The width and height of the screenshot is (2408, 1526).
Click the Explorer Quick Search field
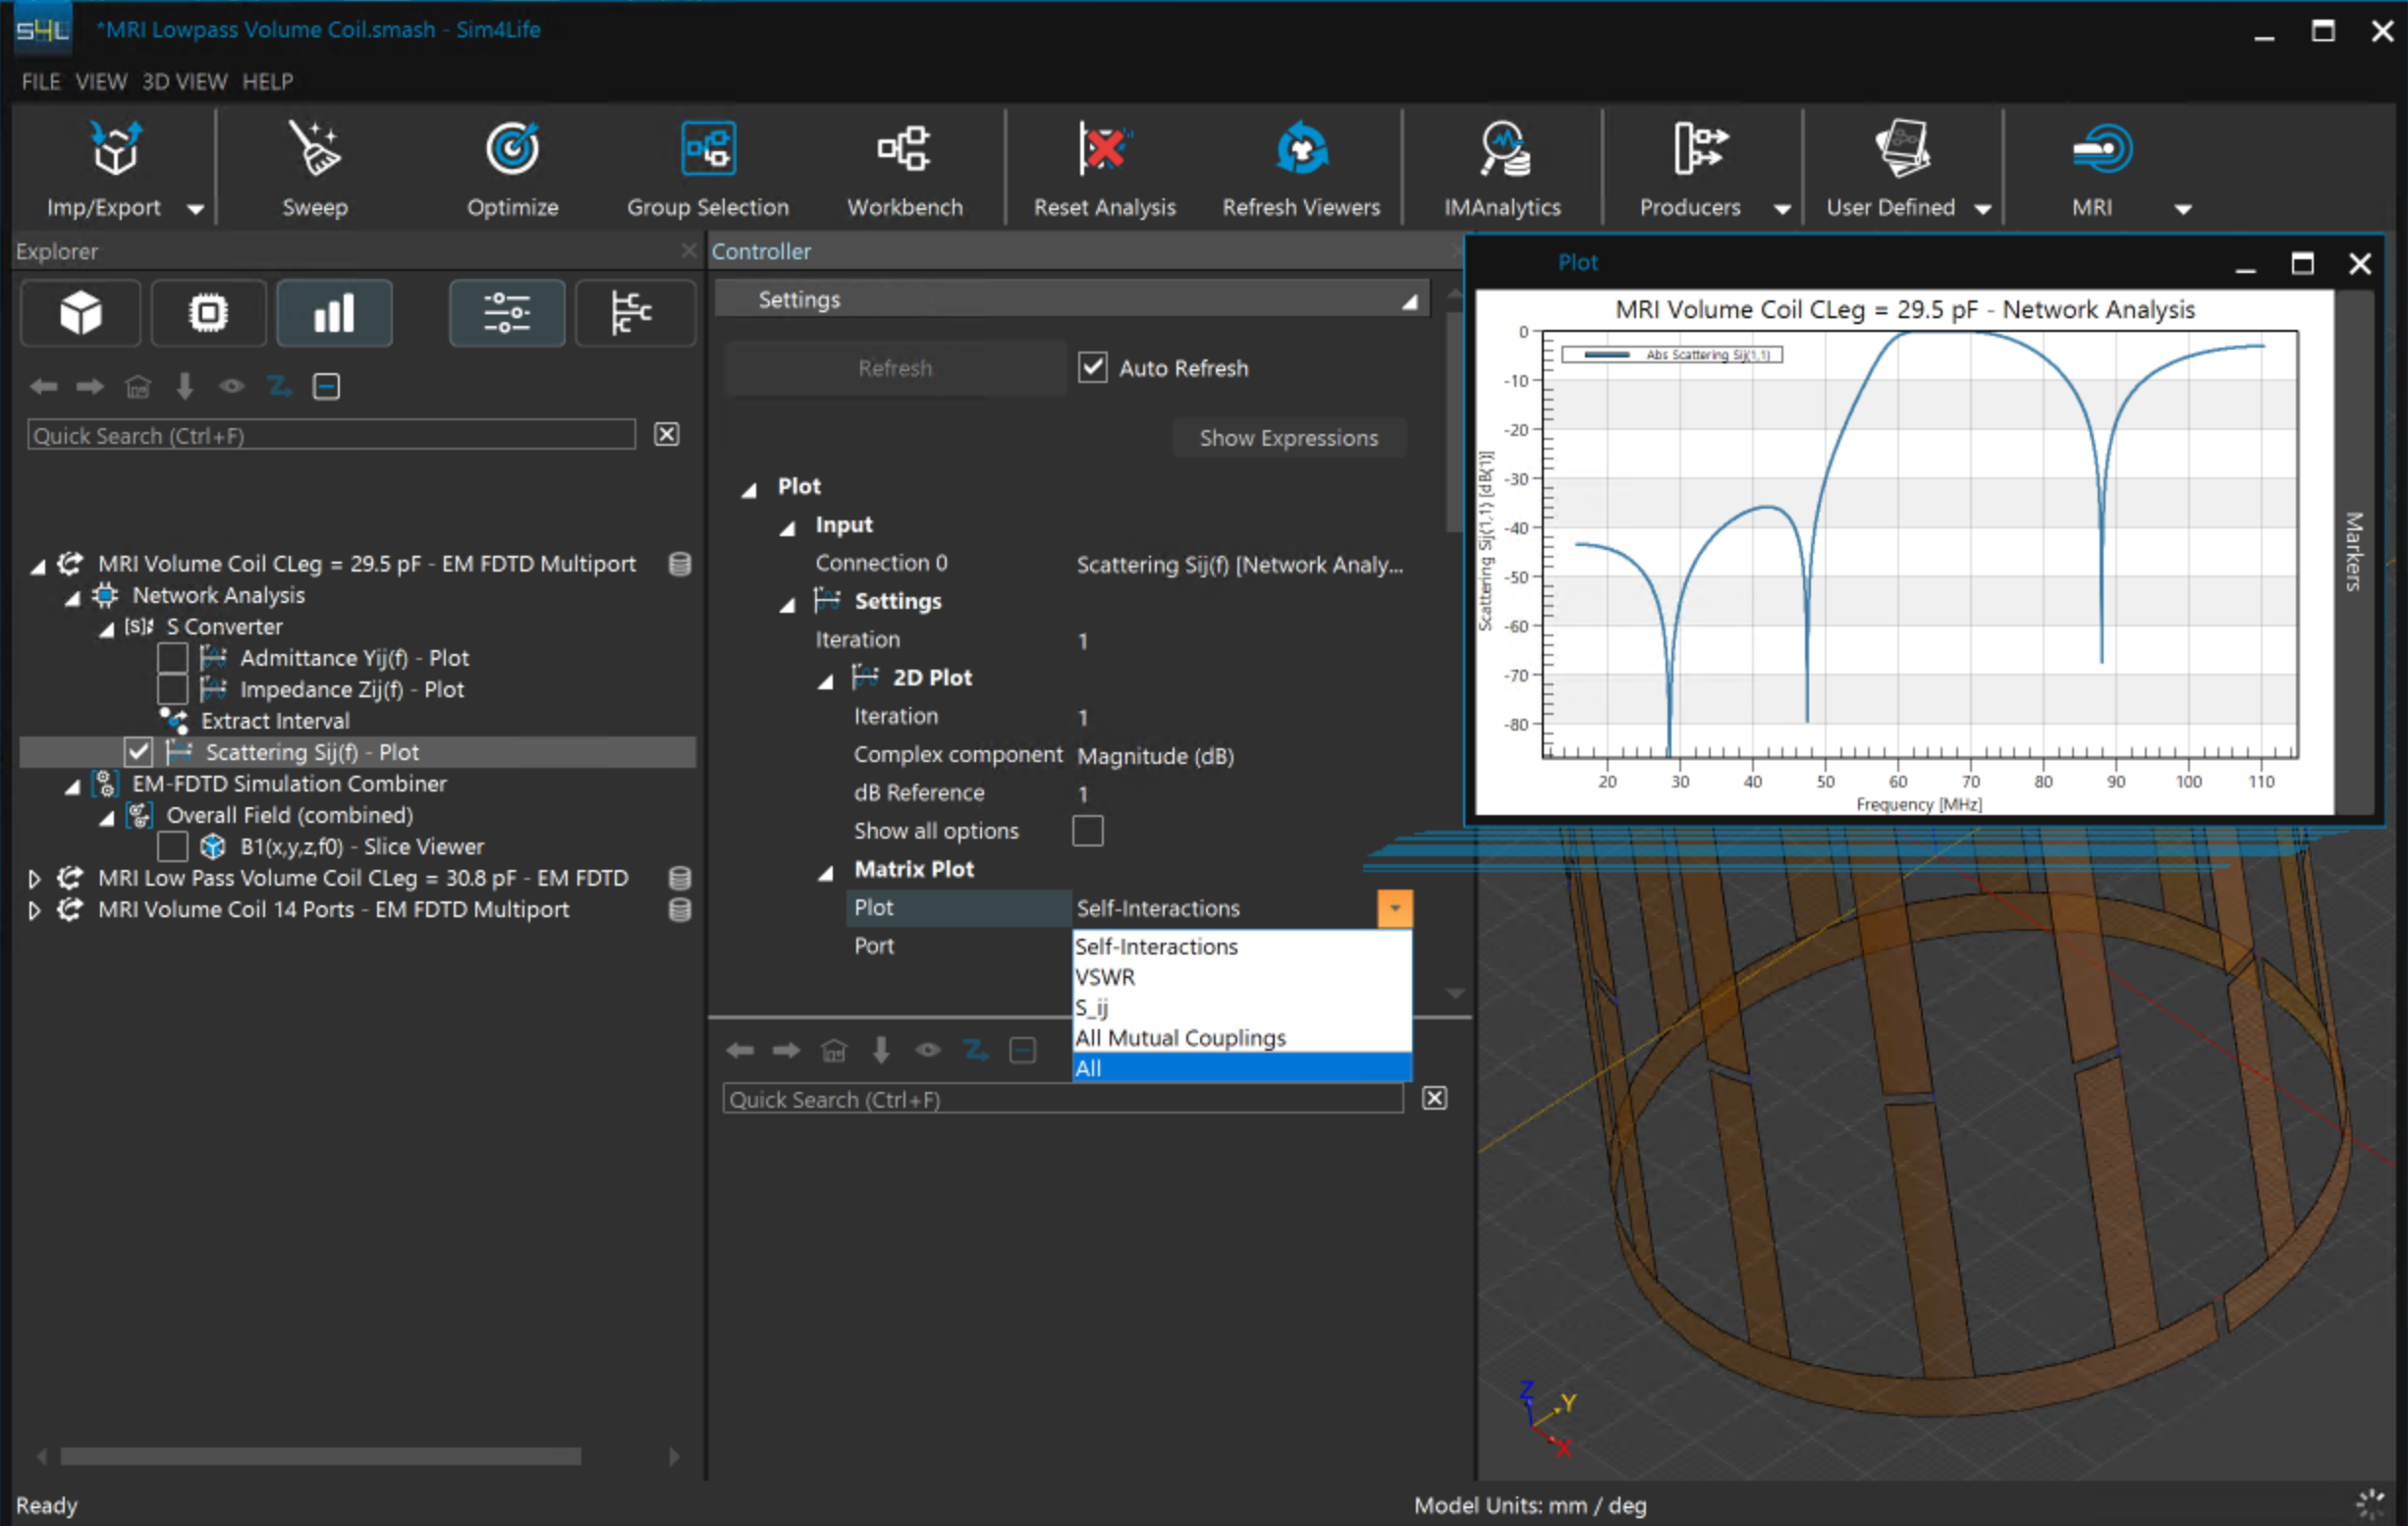pyautogui.click(x=330, y=436)
